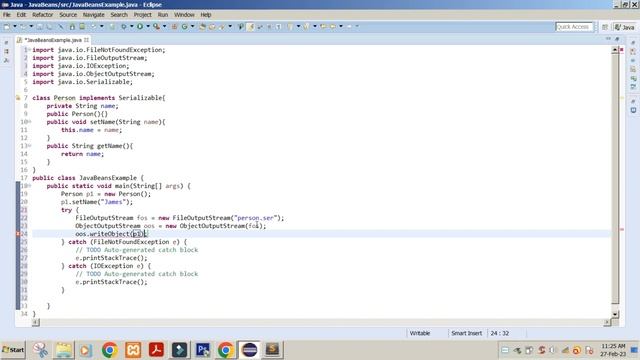This screenshot has width=640, height=360.
Task: Collapse the getName method fold at line 13
Action: (29, 146)
